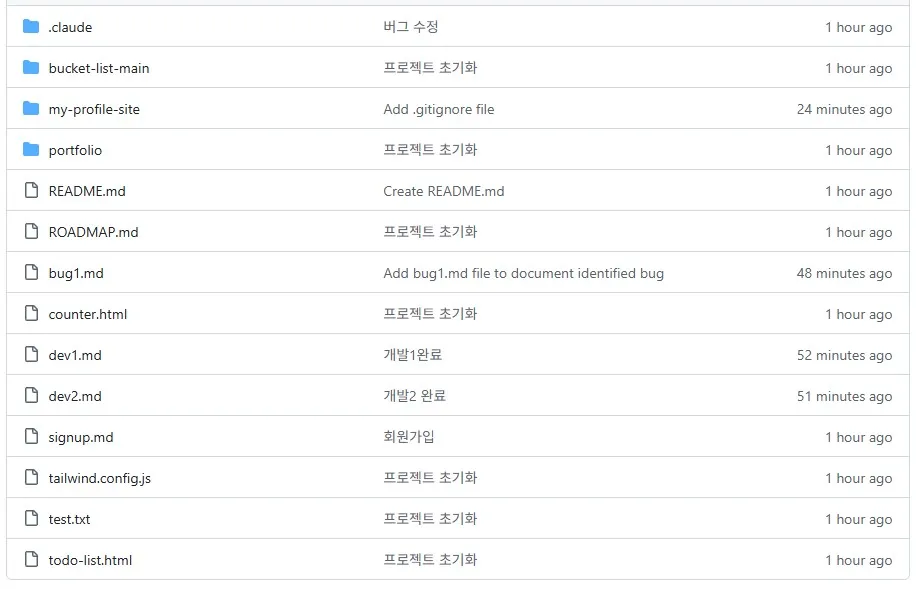The image size is (920, 589).
Task: Click the file icon beside README.md
Action: coord(31,191)
